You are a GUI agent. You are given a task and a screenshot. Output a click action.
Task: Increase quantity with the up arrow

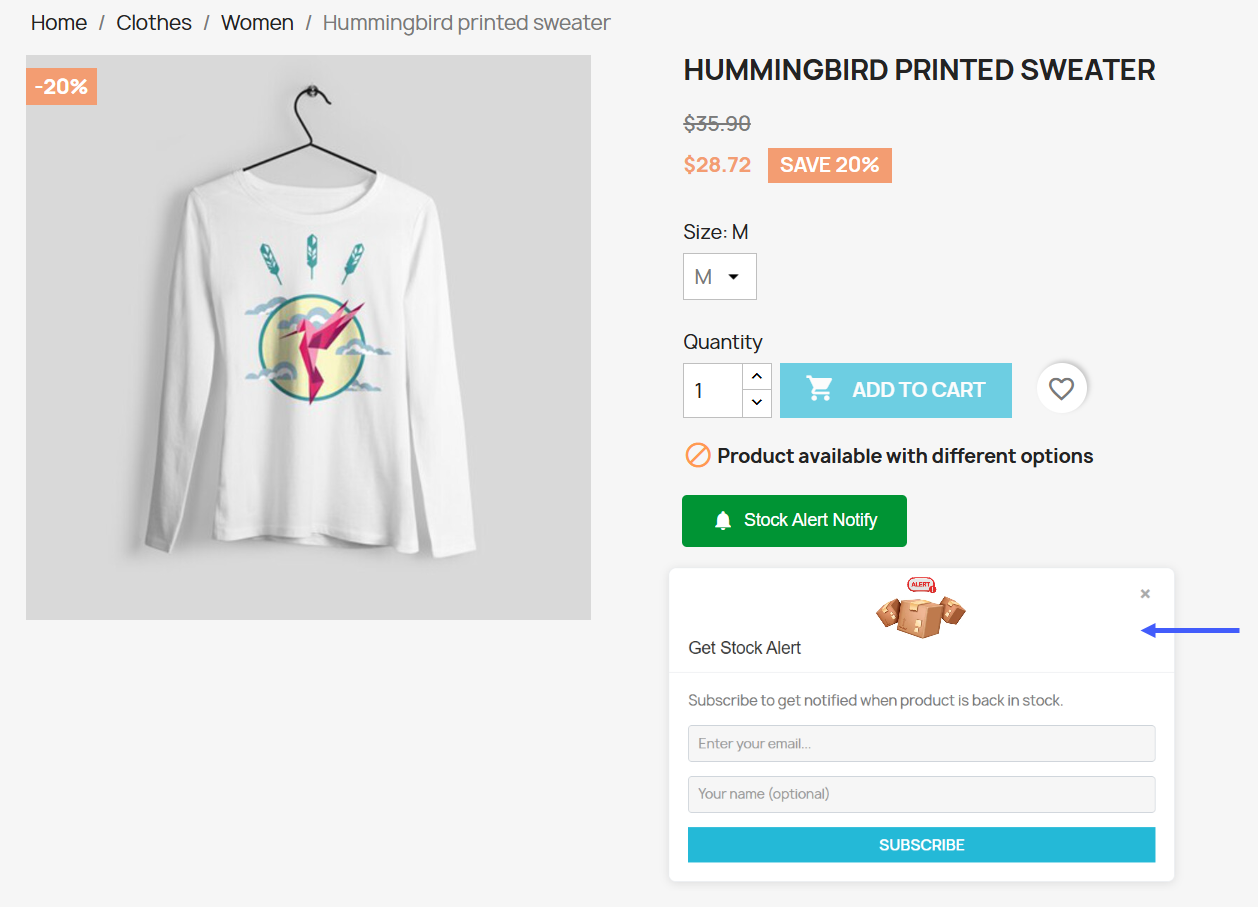pyautogui.click(x=757, y=377)
